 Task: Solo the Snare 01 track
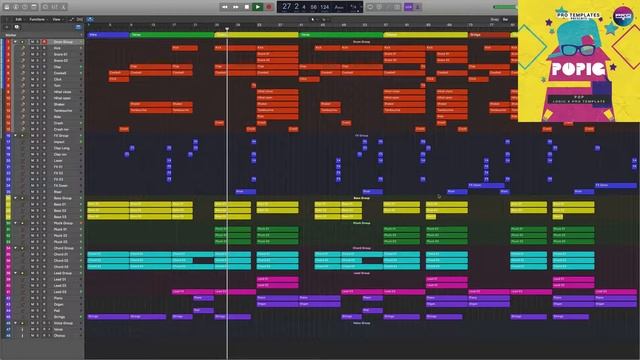[38, 54]
